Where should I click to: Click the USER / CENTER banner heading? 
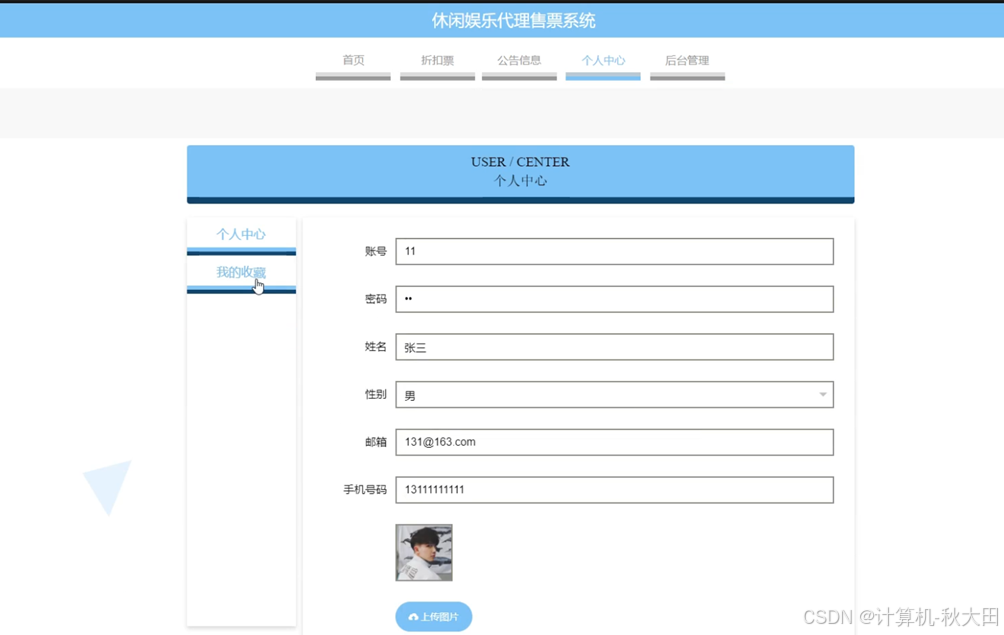pyautogui.click(x=520, y=162)
